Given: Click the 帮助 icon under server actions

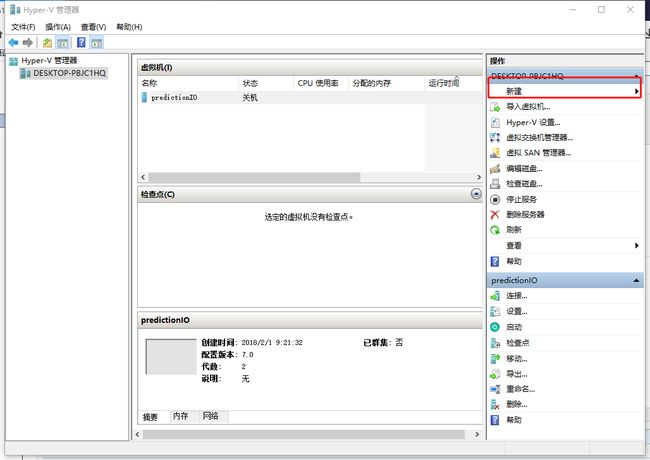Looking at the screenshot, I should point(495,261).
